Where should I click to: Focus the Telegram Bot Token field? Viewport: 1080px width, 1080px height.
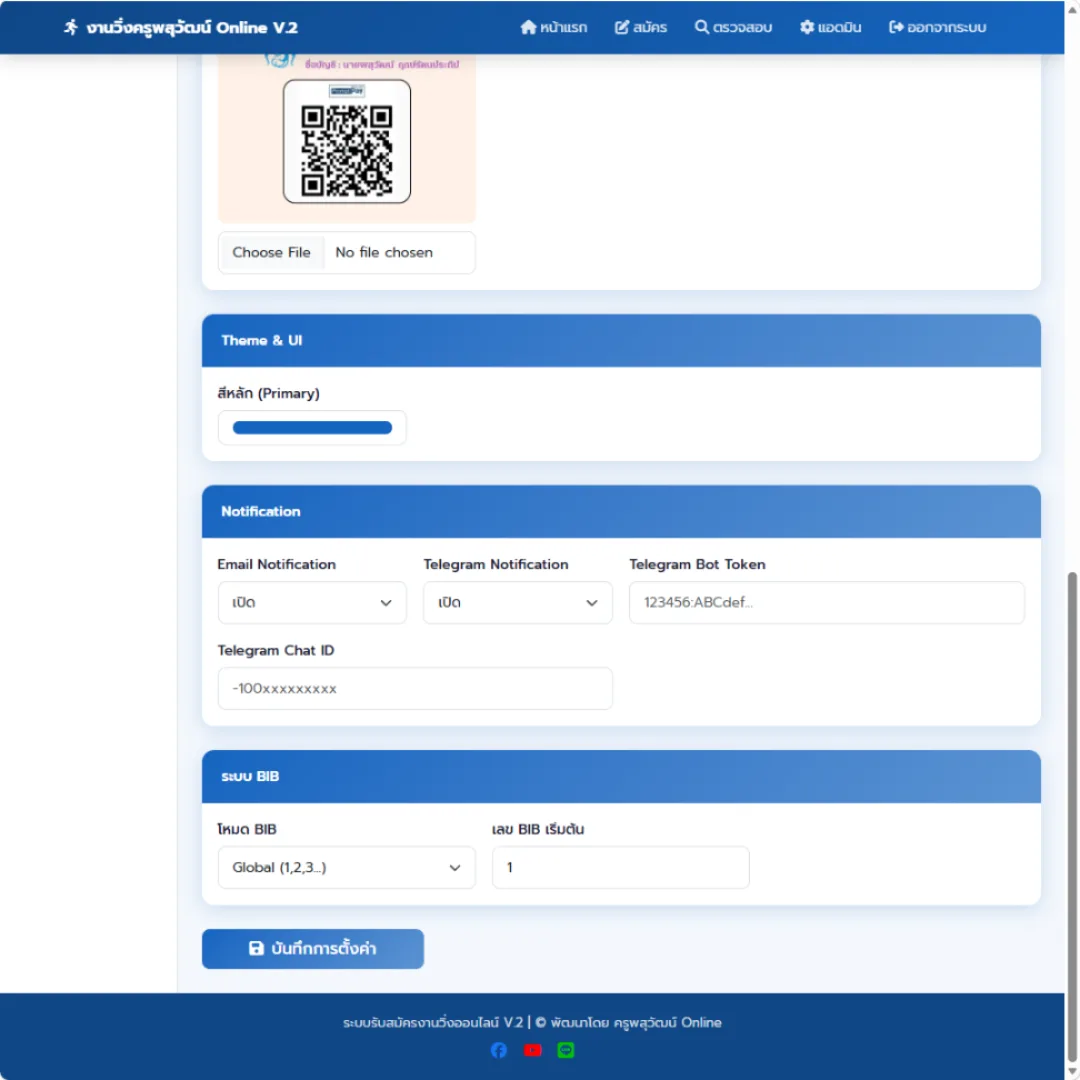827,603
